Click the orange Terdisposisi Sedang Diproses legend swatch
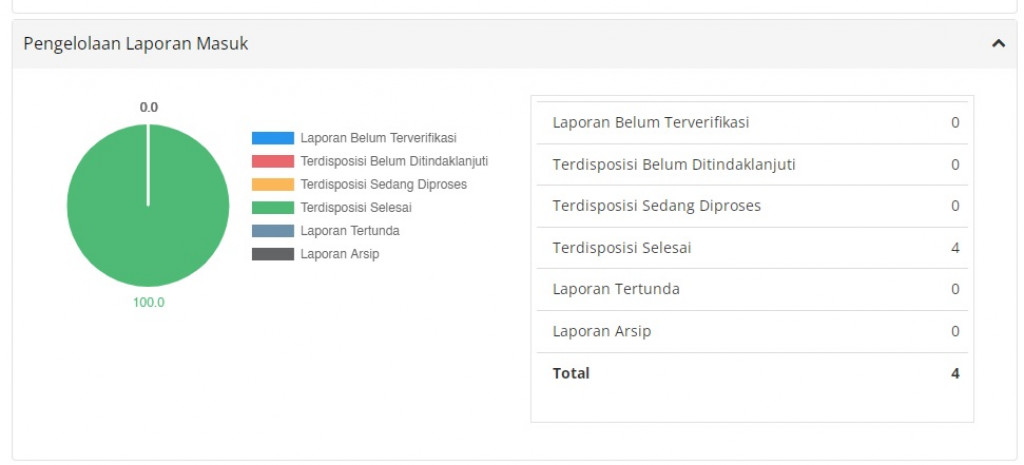This screenshot has height=465, width=1024. pos(273,184)
